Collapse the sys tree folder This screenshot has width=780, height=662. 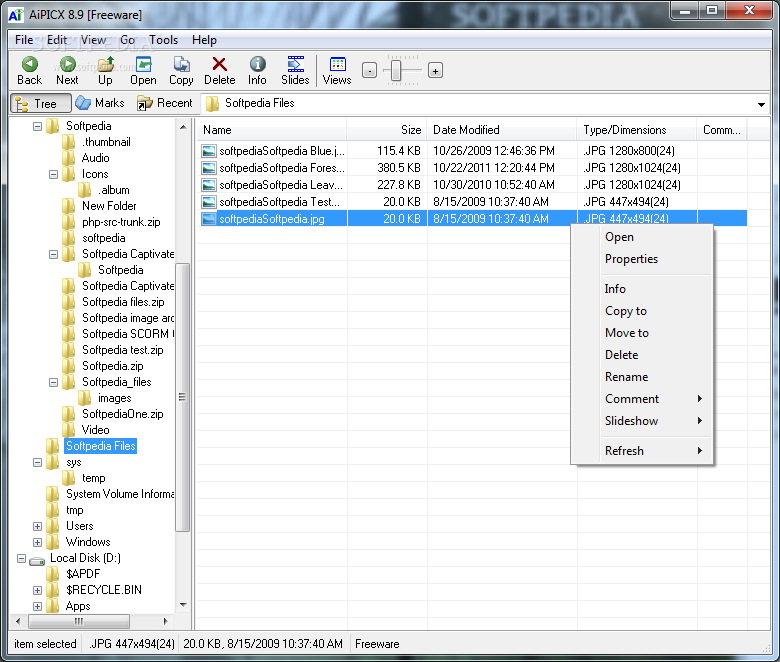point(37,463)
